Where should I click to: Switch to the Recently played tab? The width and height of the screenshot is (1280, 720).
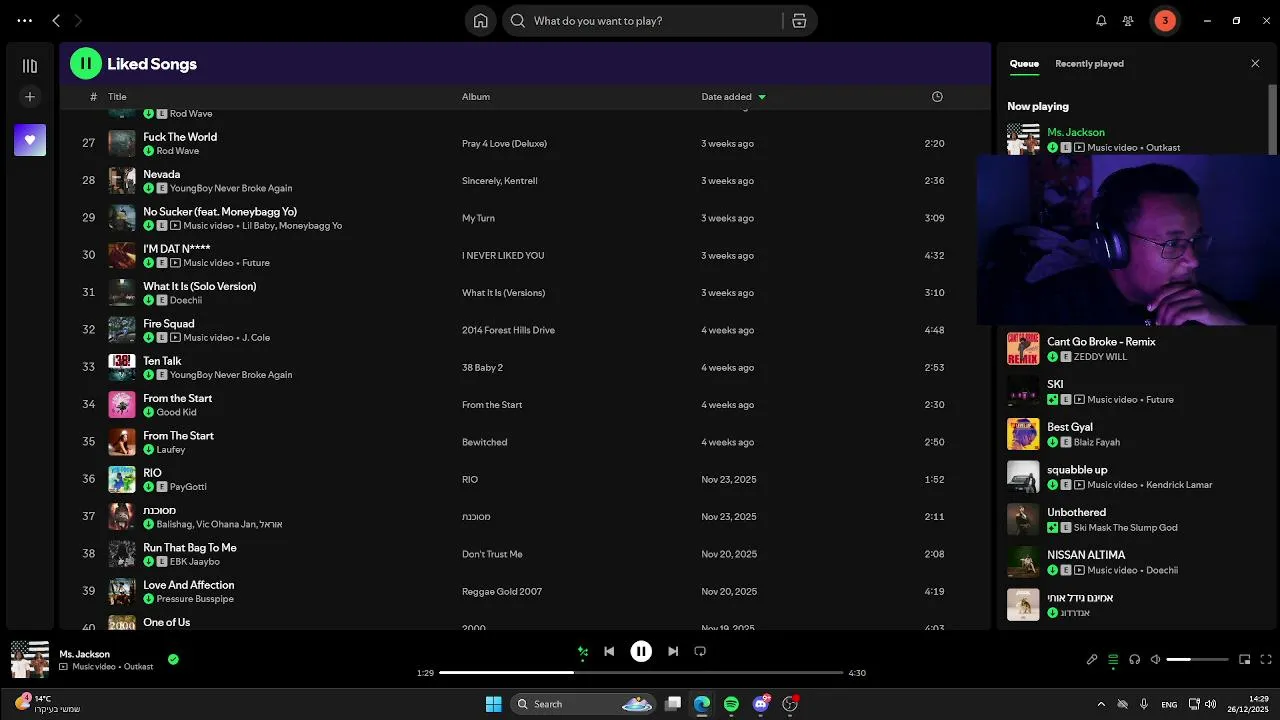pyautogui.click(x=1089, y=63)
